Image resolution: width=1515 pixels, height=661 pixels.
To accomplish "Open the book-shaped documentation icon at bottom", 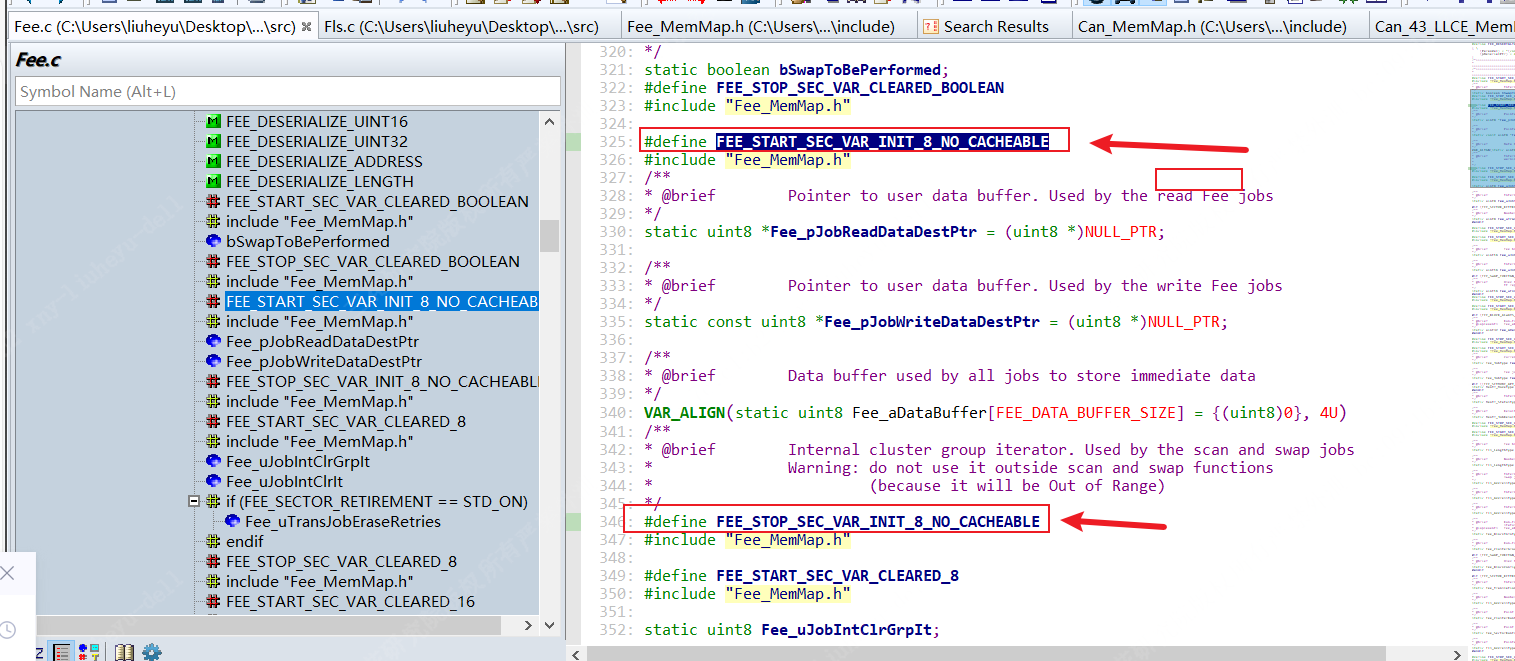I will click(x=124, y=651).
